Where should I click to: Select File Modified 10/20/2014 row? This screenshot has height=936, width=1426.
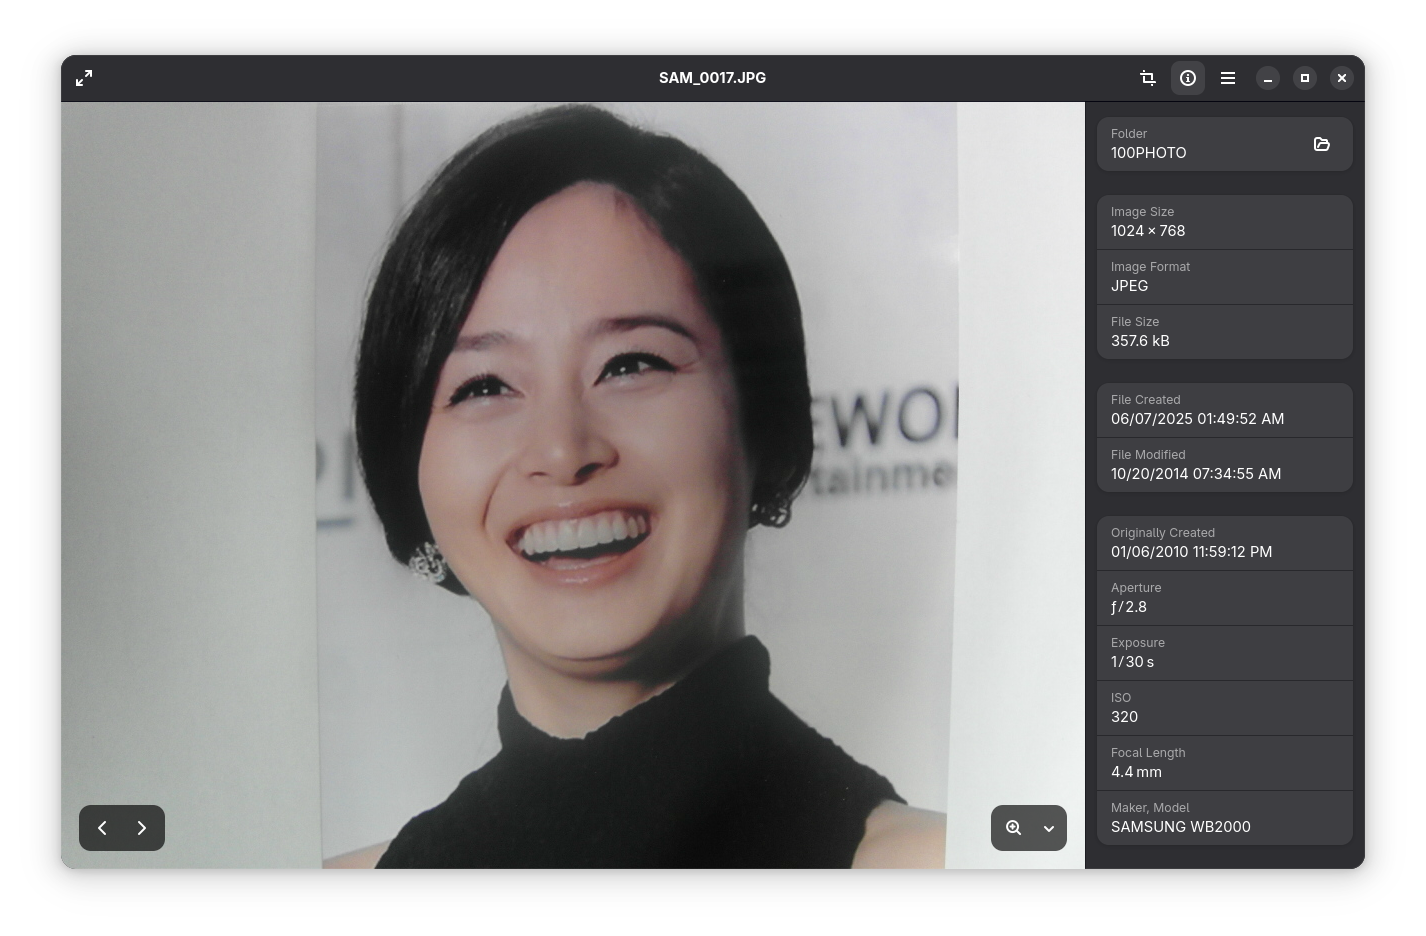pos(1225,465)
